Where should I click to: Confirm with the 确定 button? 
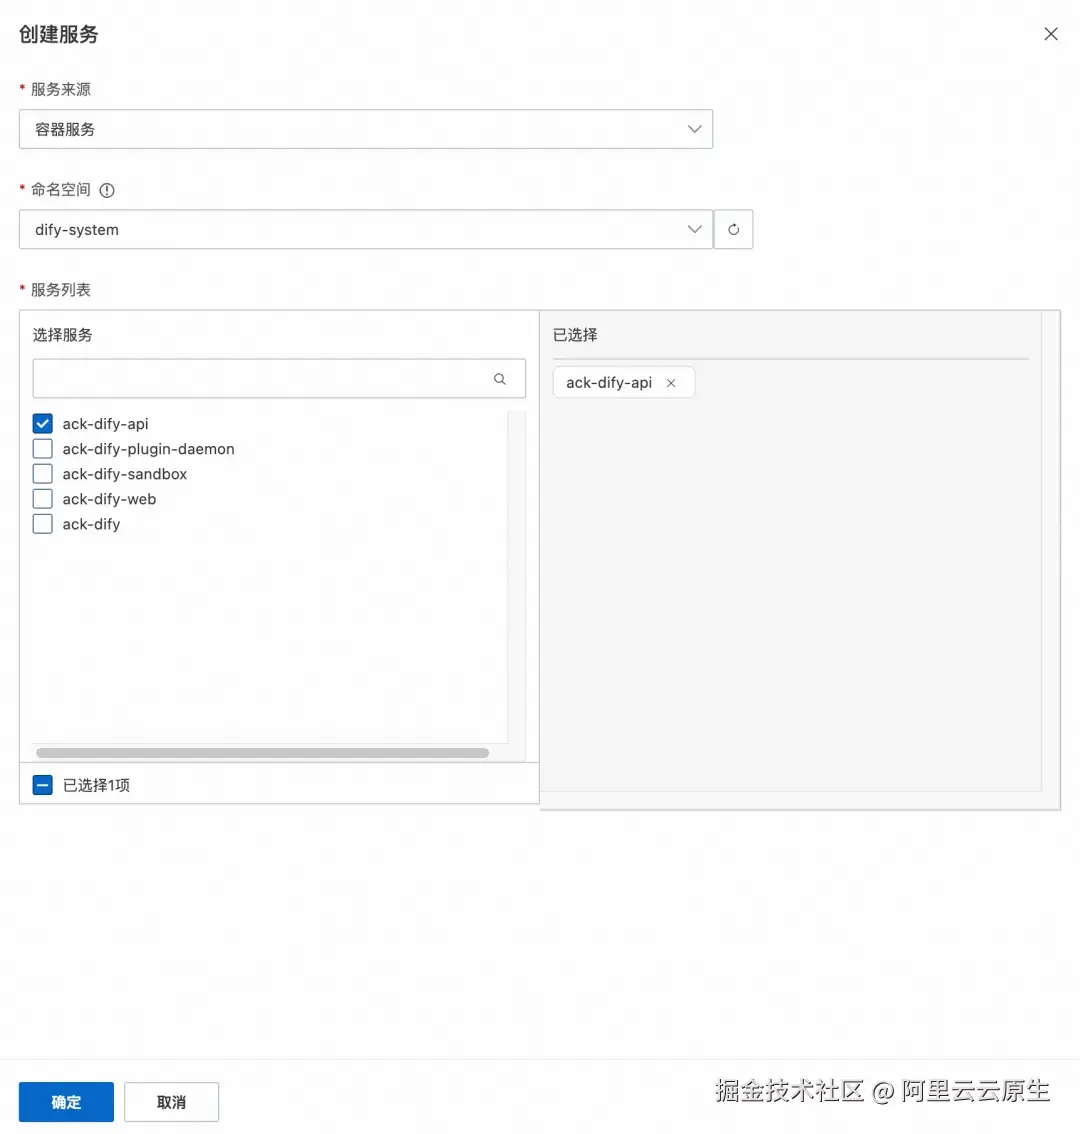(x=66, y=1101)
